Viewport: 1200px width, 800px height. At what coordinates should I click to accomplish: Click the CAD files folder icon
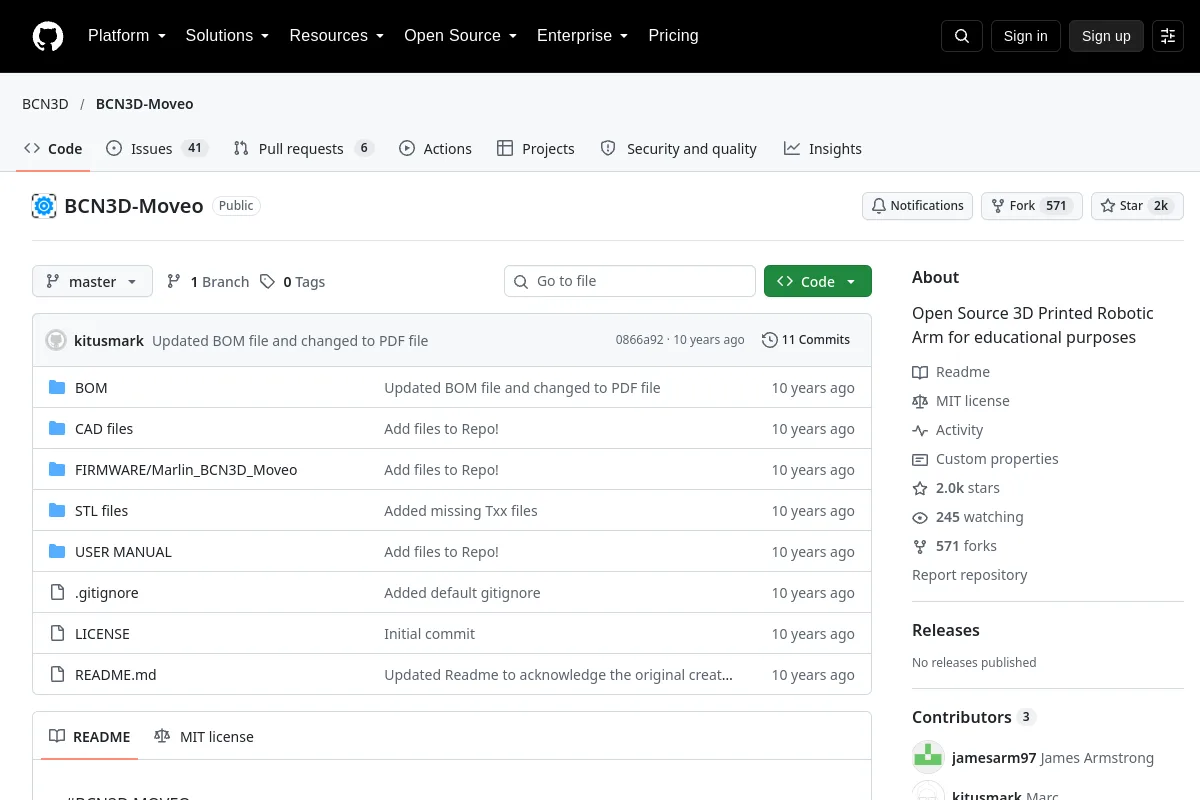coord(57,429)
